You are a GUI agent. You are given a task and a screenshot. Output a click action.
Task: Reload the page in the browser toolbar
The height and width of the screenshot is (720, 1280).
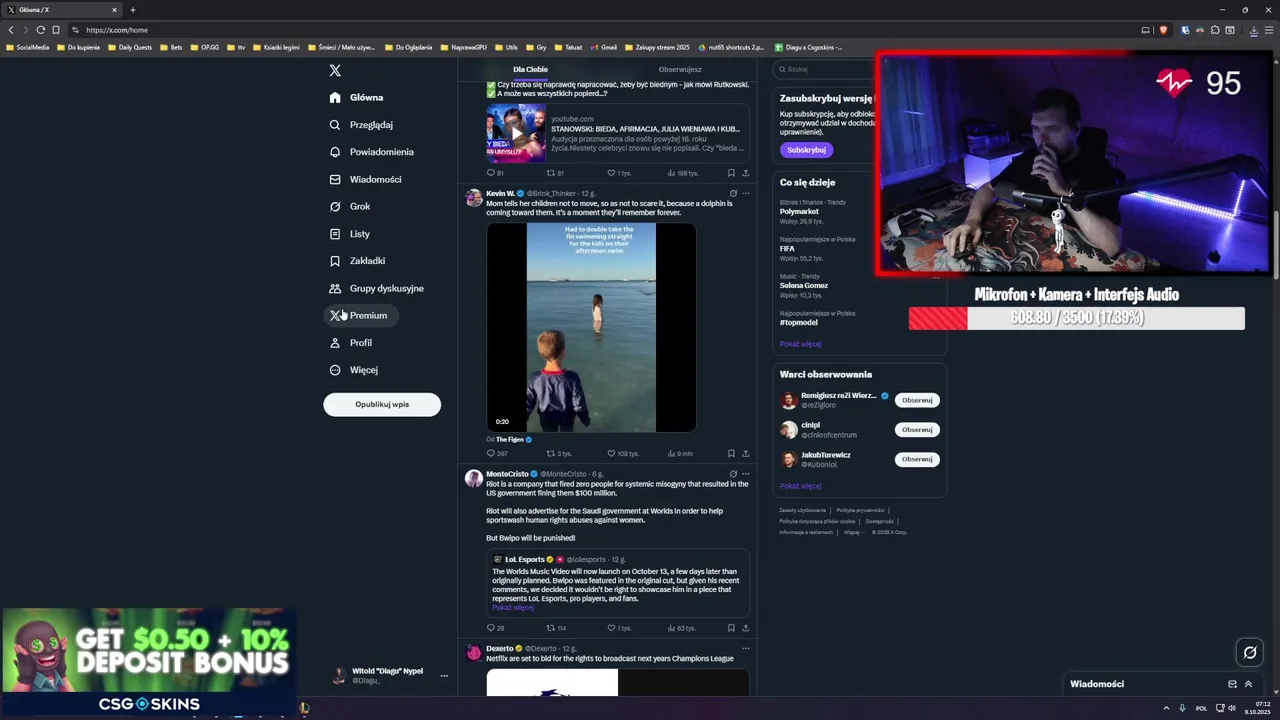click(x=40, y=30)
